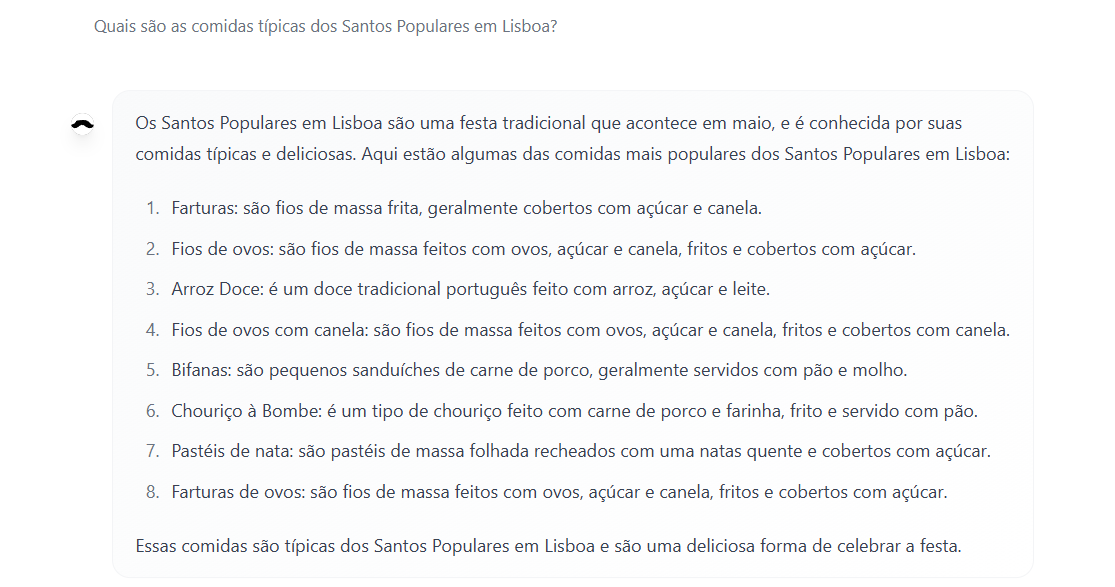Click the Arroz Doce list entry
Viewport: 1115px width, 587px height.
pos(471,290)
